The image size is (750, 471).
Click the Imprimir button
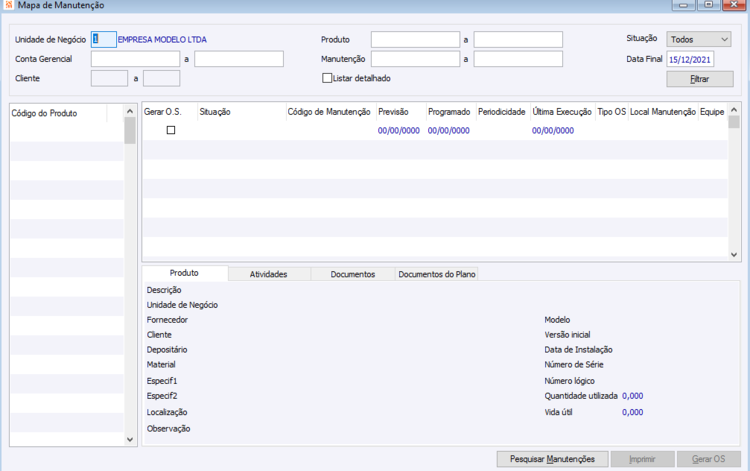(642, 459)
